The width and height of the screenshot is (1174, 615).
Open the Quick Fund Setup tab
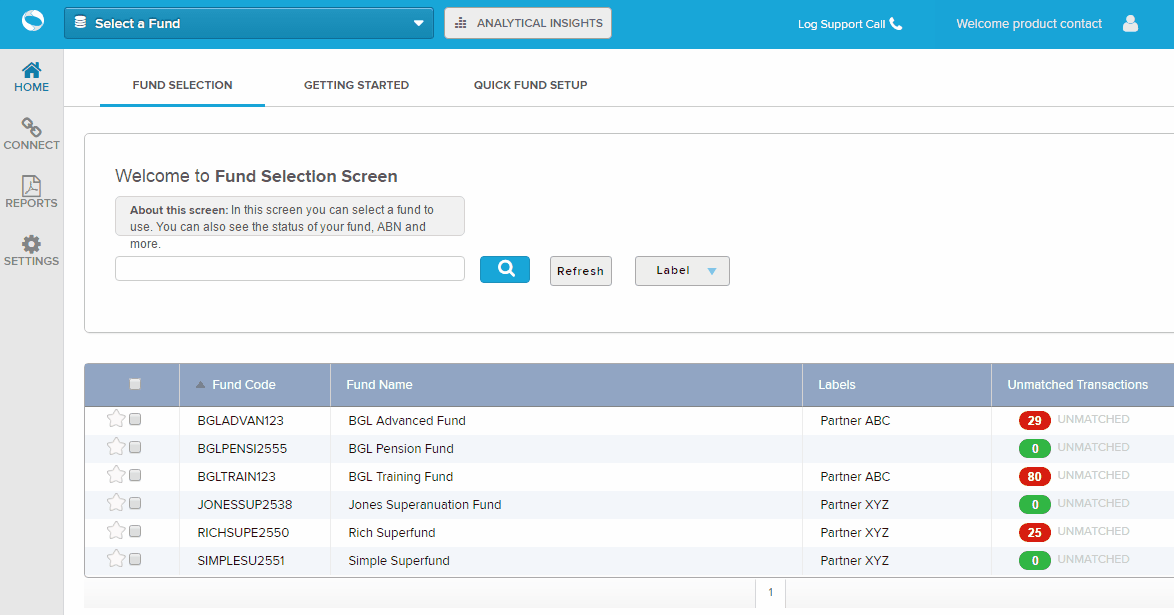coord(530,85)
